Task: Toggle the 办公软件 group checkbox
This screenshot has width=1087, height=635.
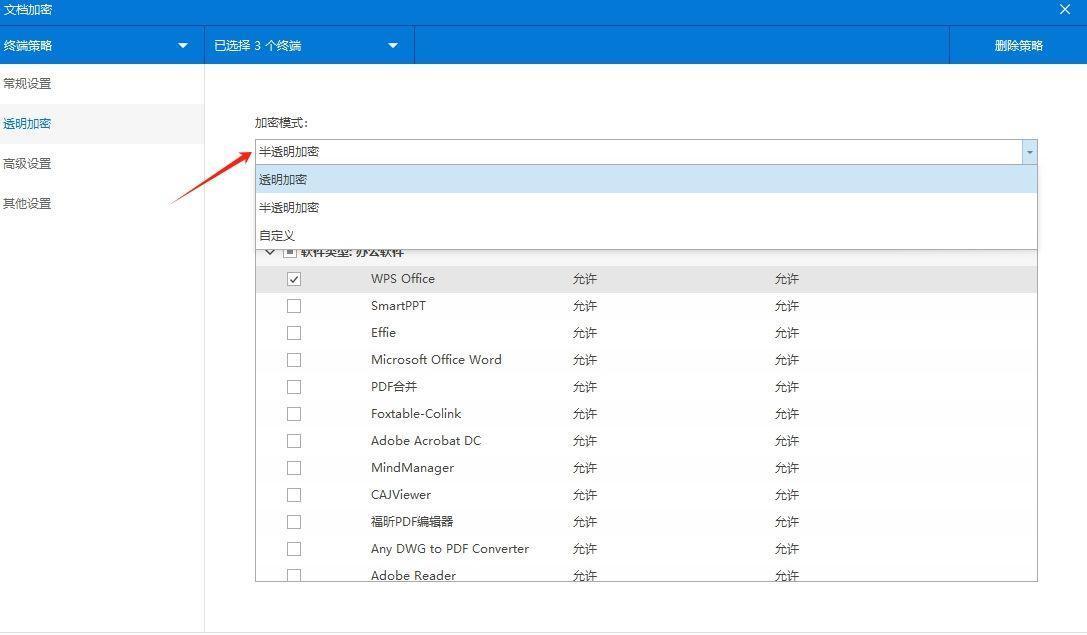Action: coord(290,253)
